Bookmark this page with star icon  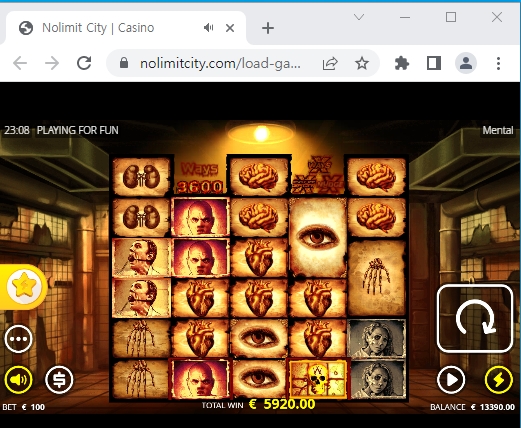pyautogui.click(x=362, y=63)
